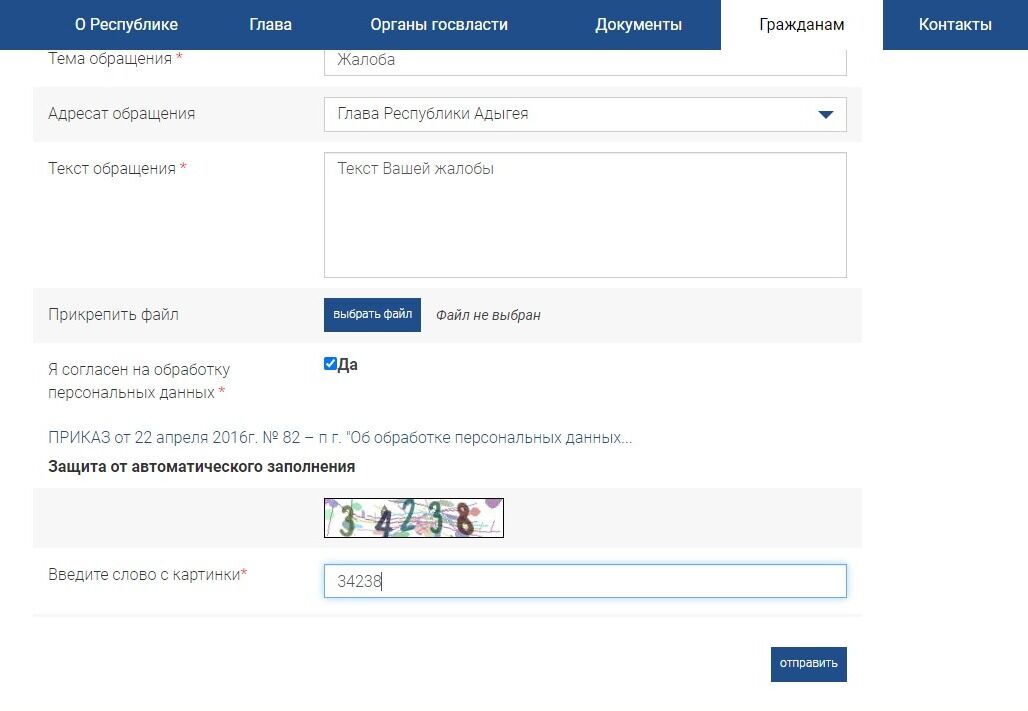Open the Документы menu item
Image resolution: width=1028 pixels, height=711 pixels.
(639, 25)
